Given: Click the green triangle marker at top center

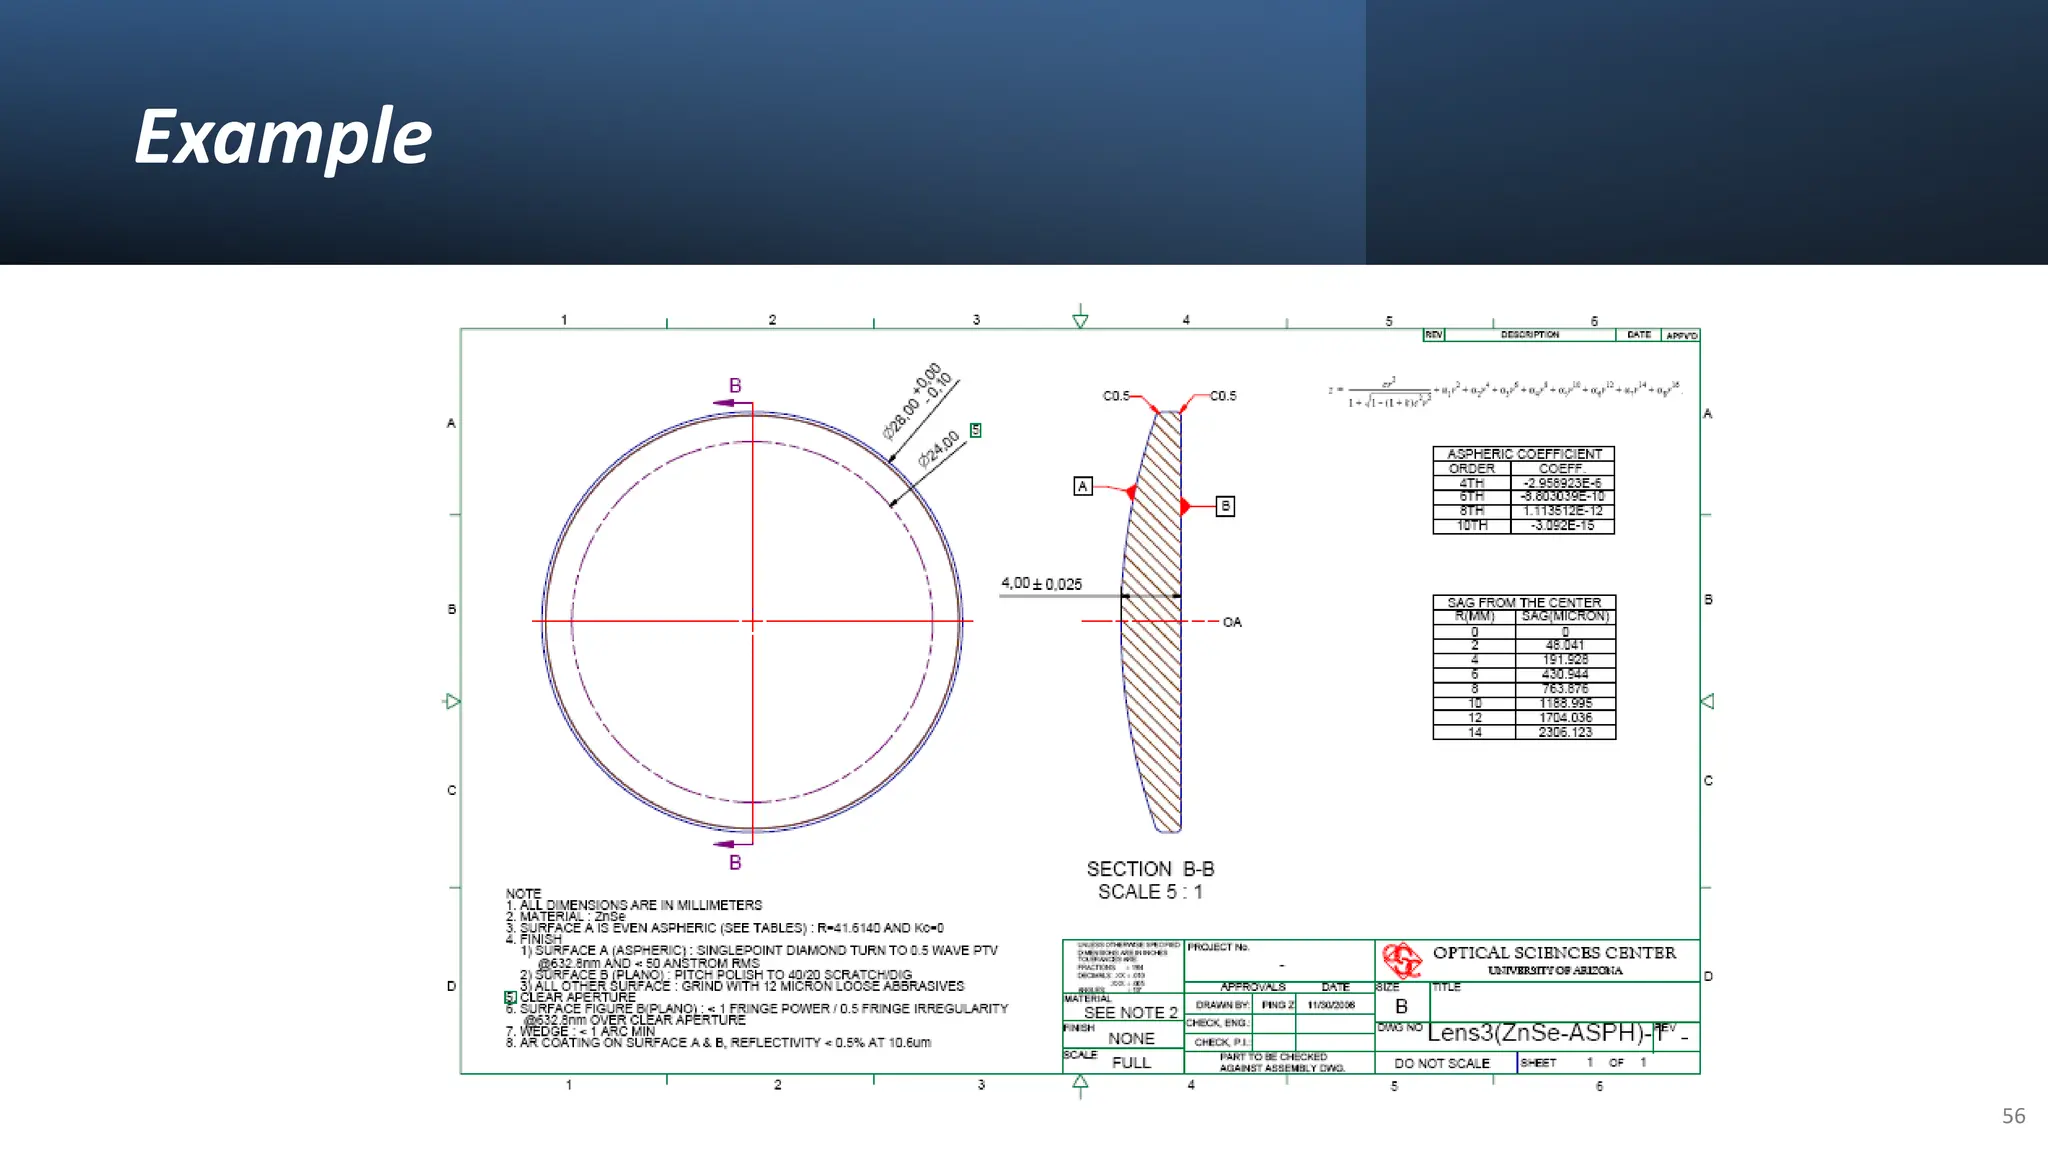Looking at the screenshot, I should tap(1080, 320).
